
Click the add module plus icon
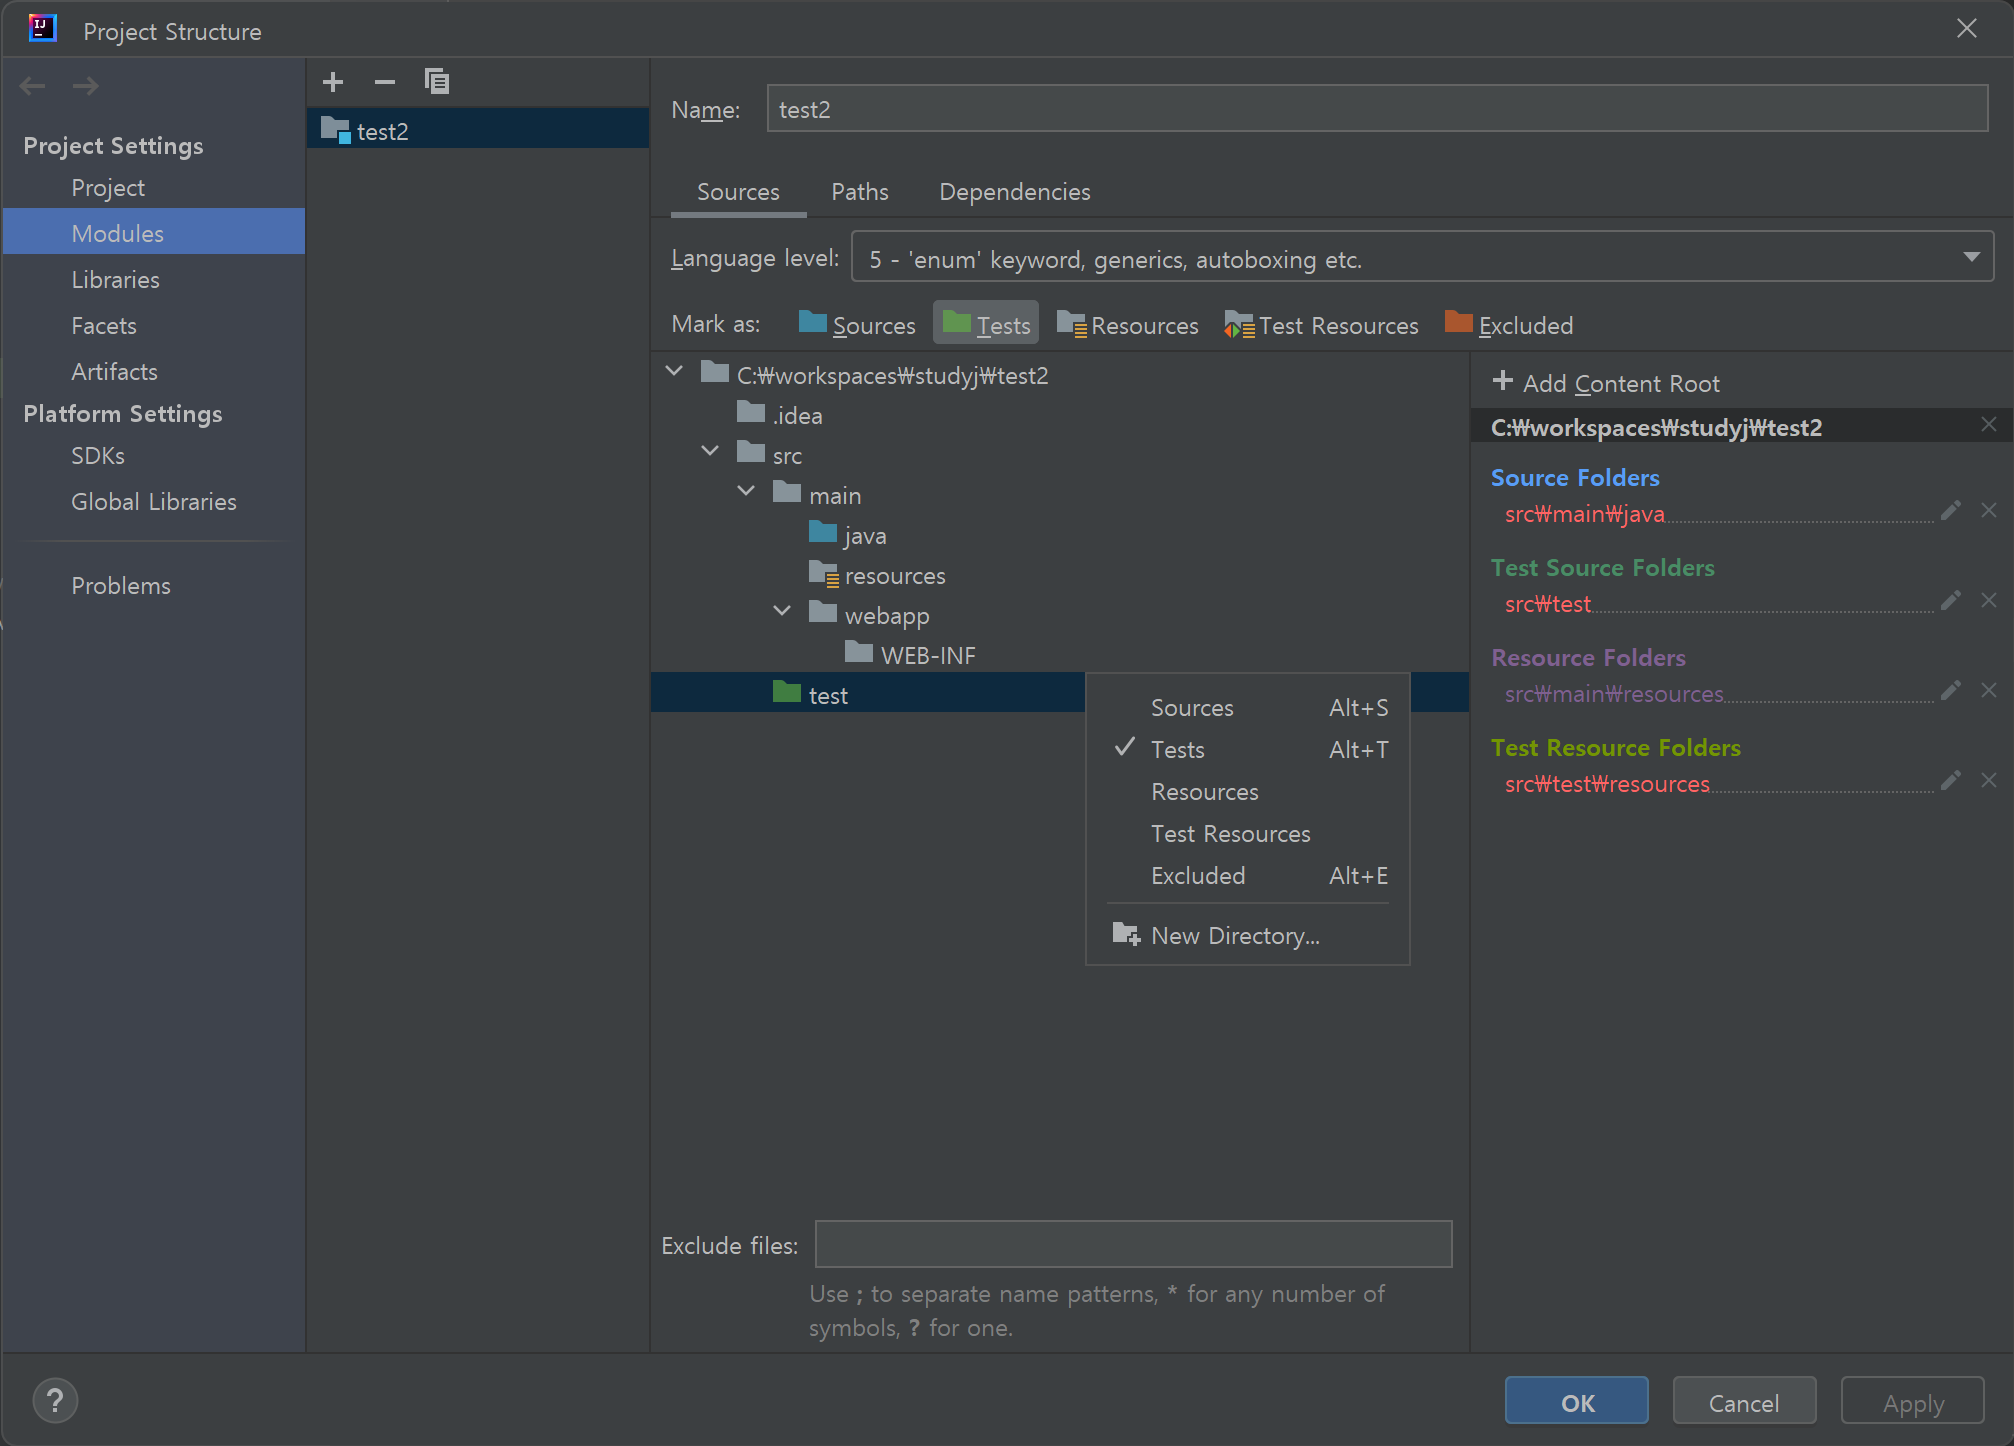tap(333, 82)
